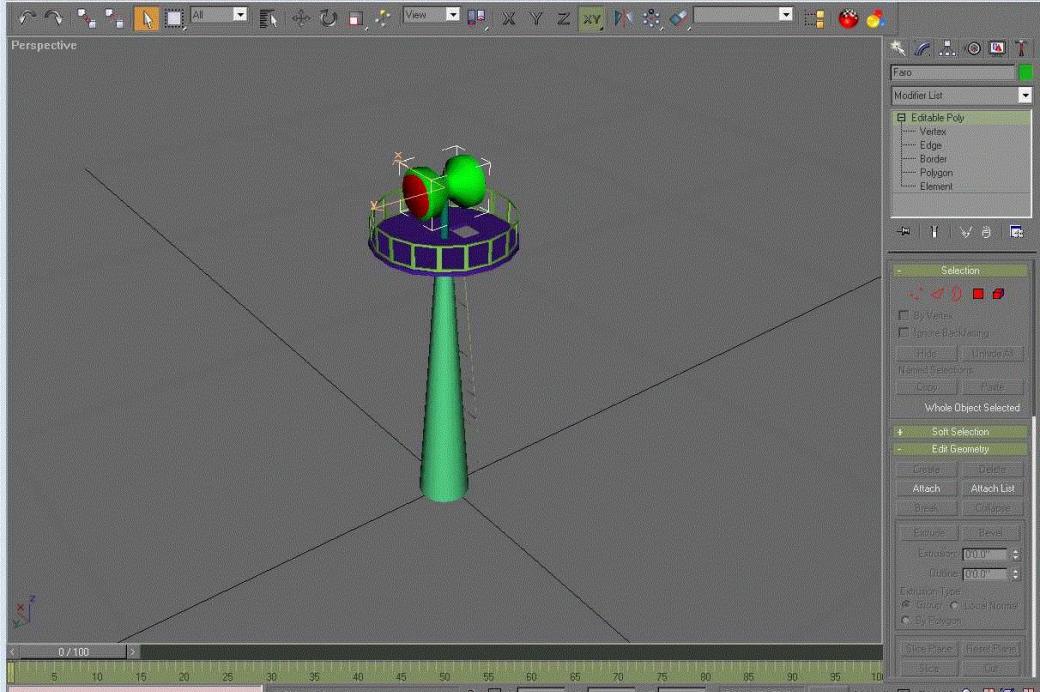Choose the Select Object arrow tool
Viewport: 1040px width, 692px height.
[x=146, y=19]
